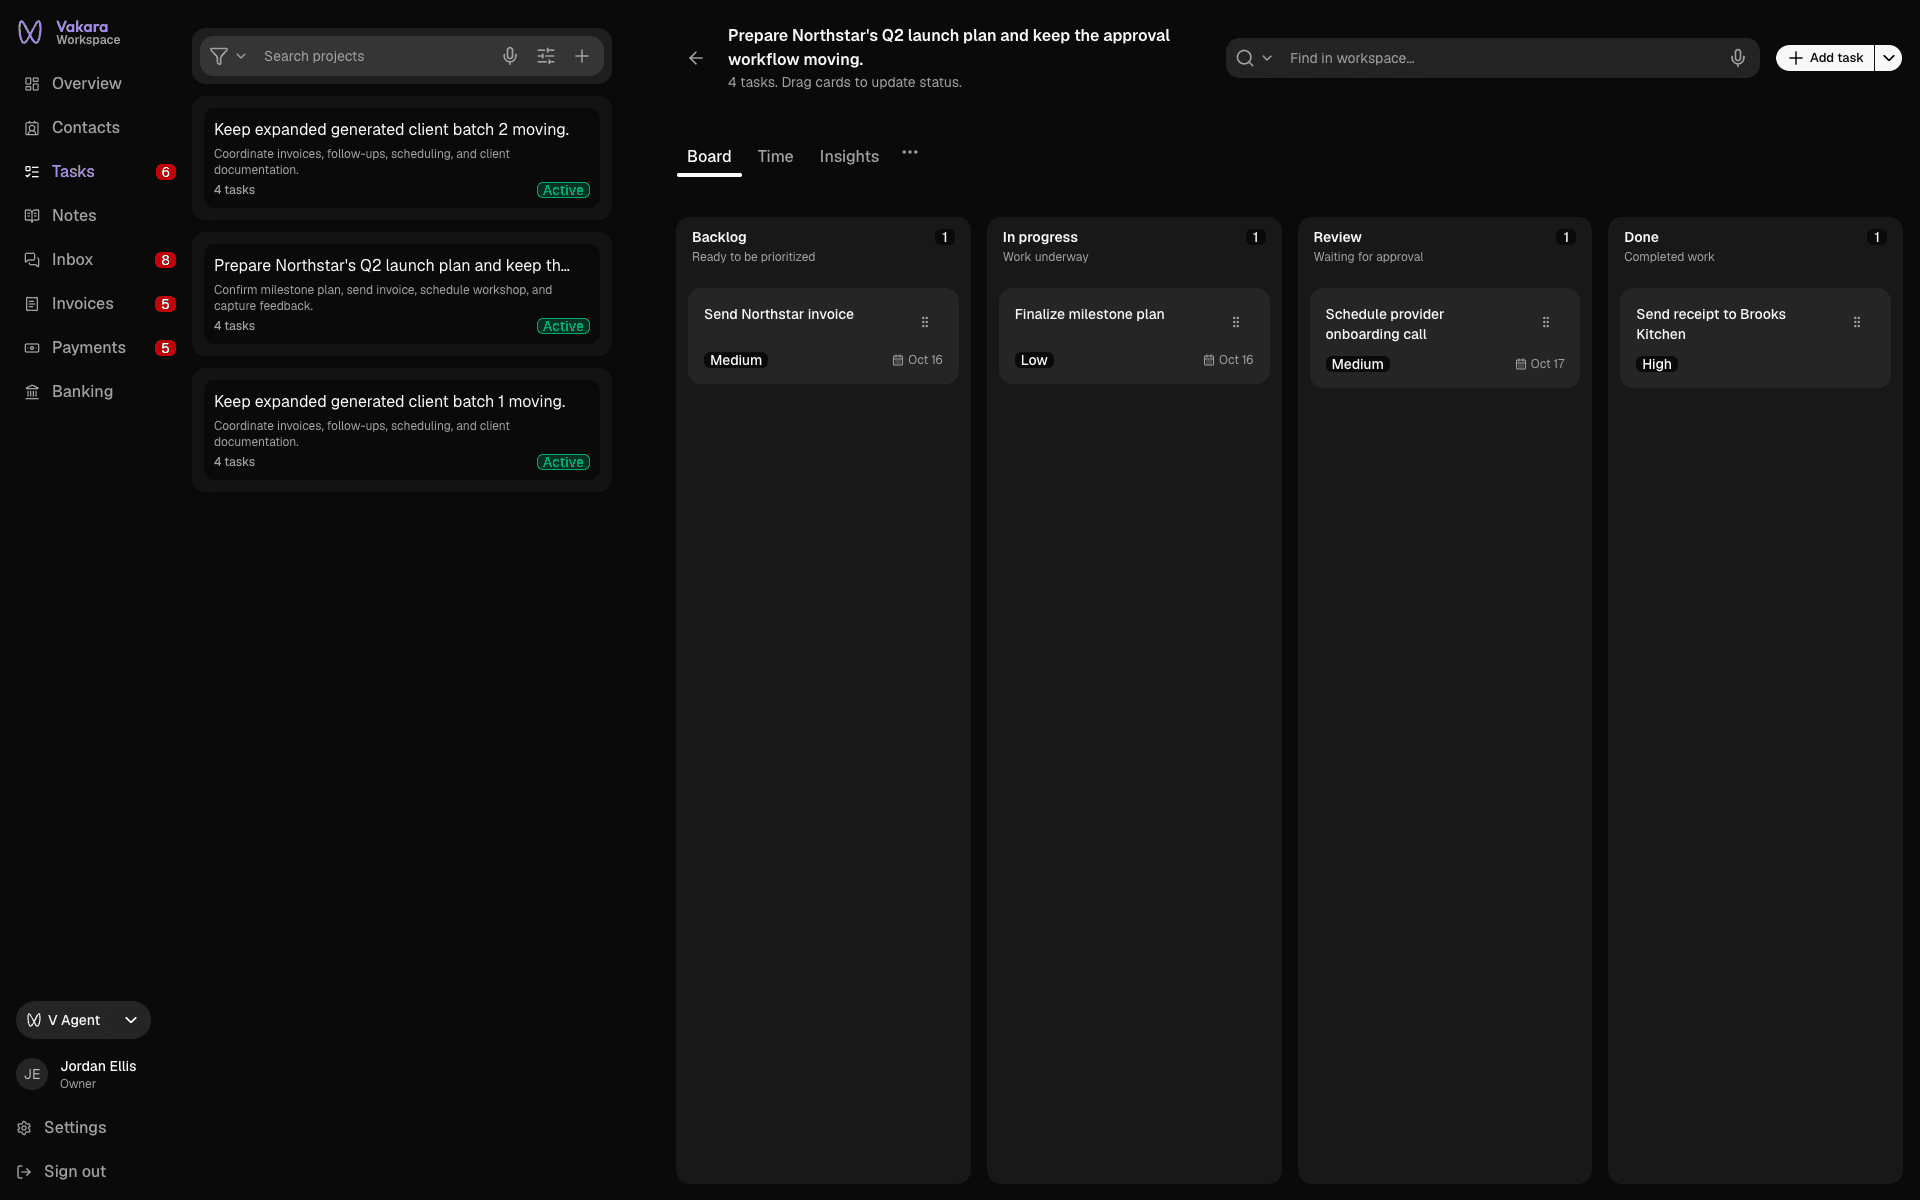Click the Oct 17 due date

[x=1540, y=364]
